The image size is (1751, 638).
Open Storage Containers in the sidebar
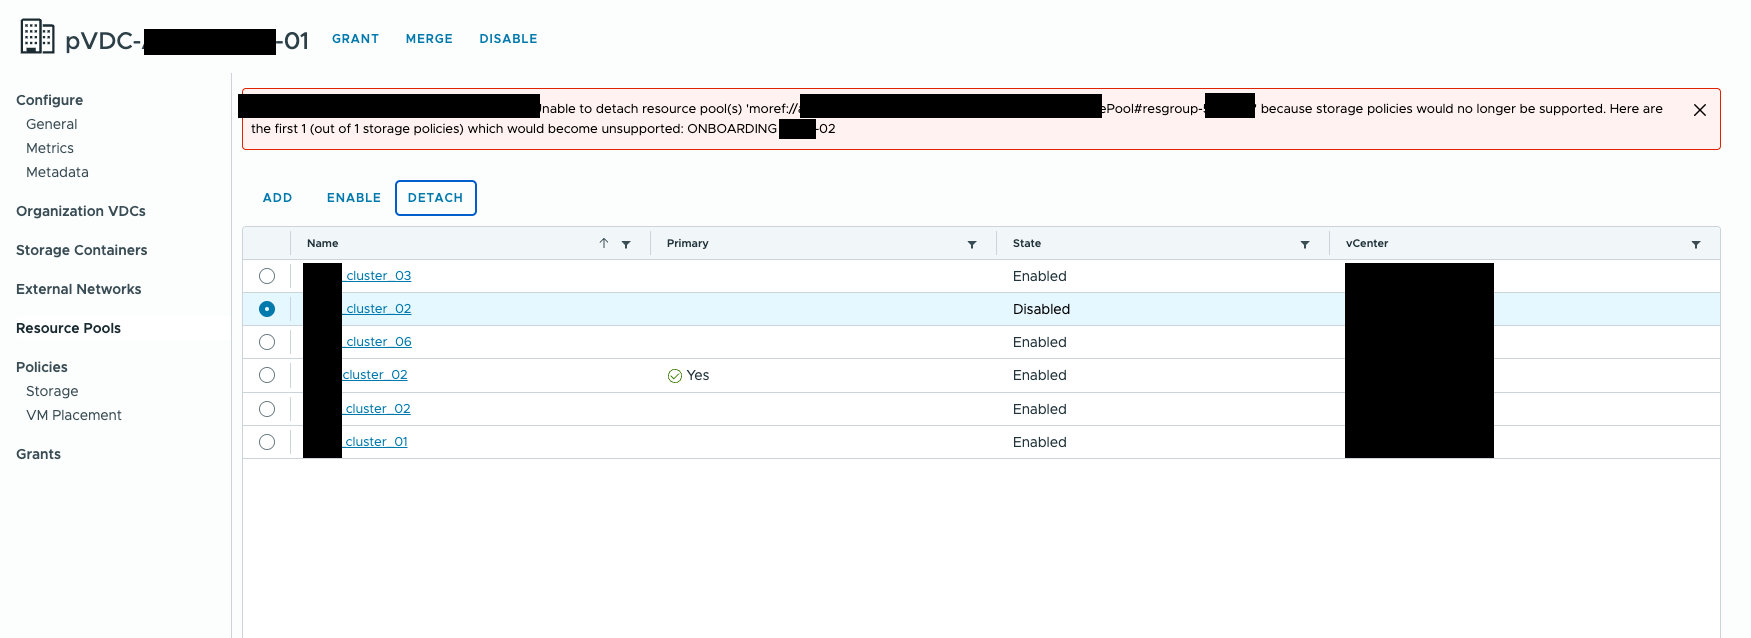click(81, 250)
